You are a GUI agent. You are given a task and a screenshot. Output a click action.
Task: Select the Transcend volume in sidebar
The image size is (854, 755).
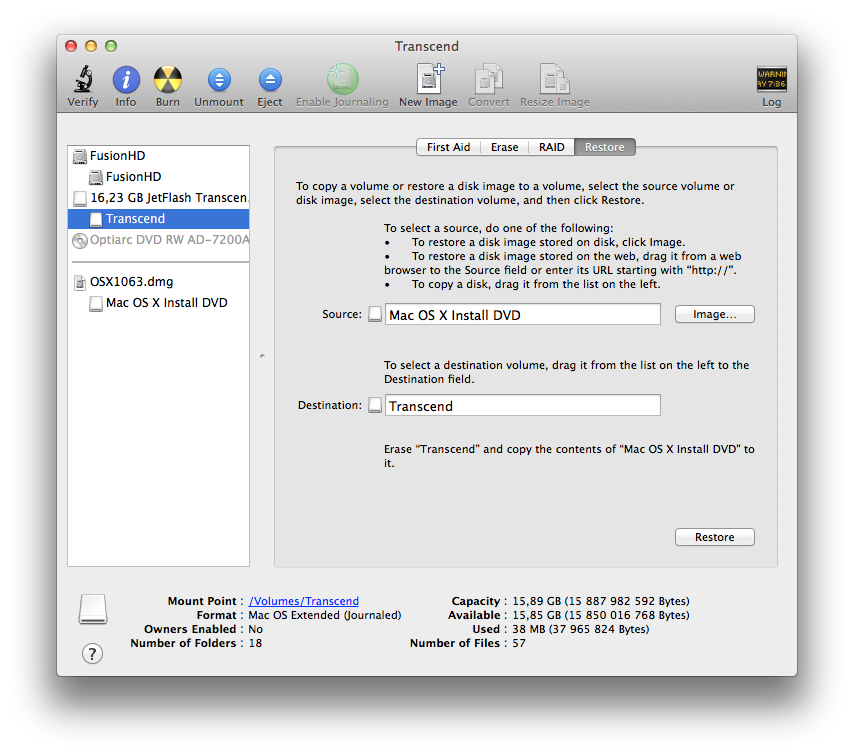[x=158, y=219]
